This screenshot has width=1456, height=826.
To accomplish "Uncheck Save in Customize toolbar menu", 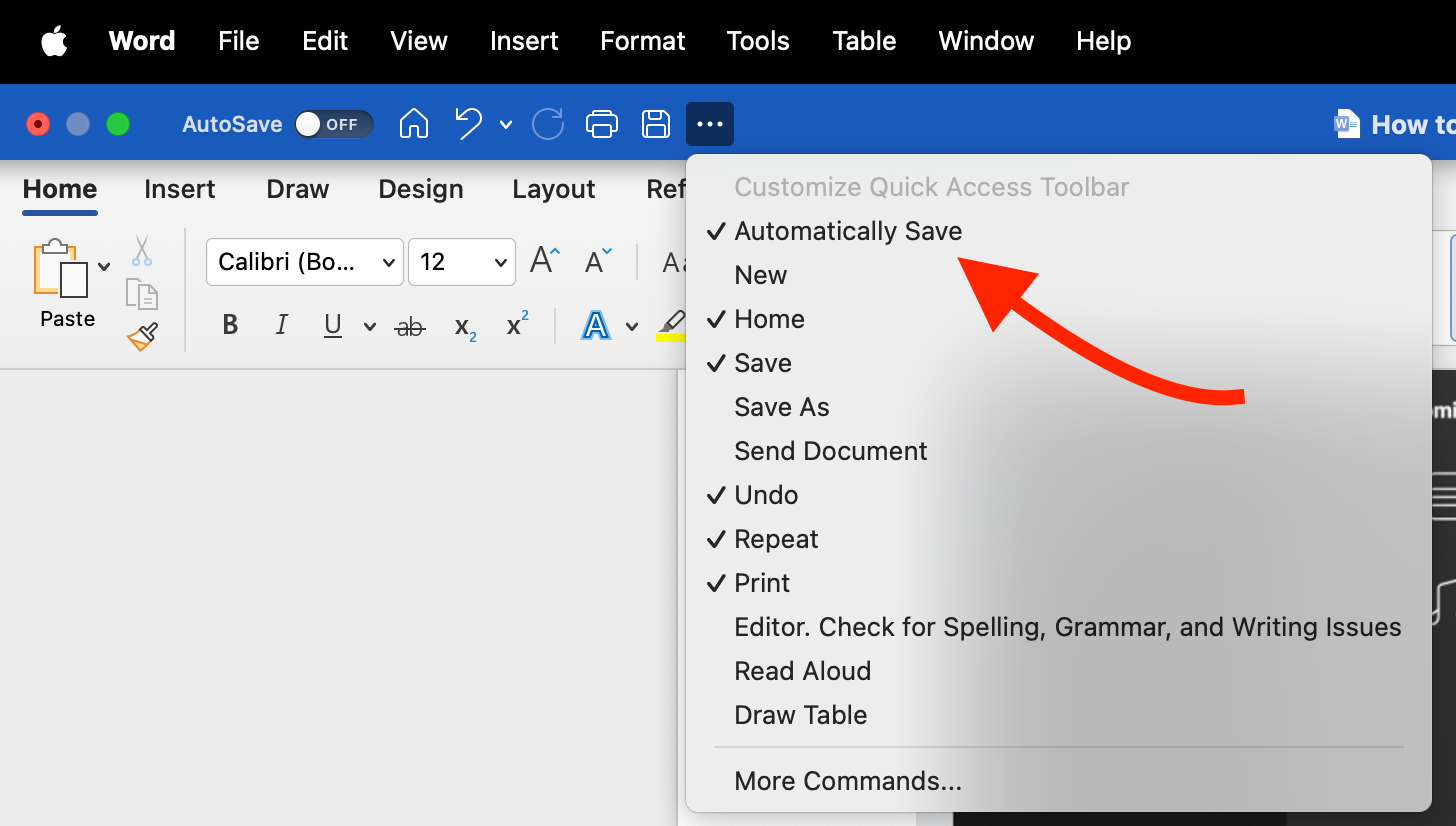I will coord(763,363).
